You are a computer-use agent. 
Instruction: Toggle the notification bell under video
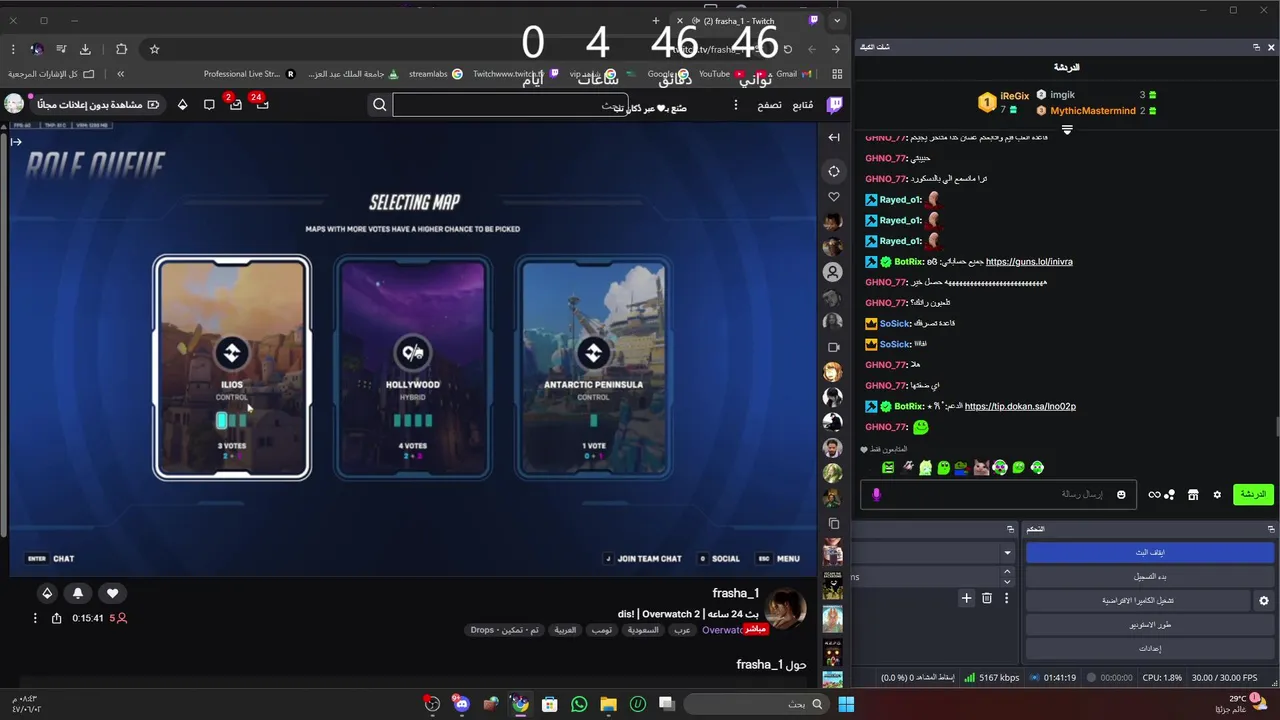point(78,593)
